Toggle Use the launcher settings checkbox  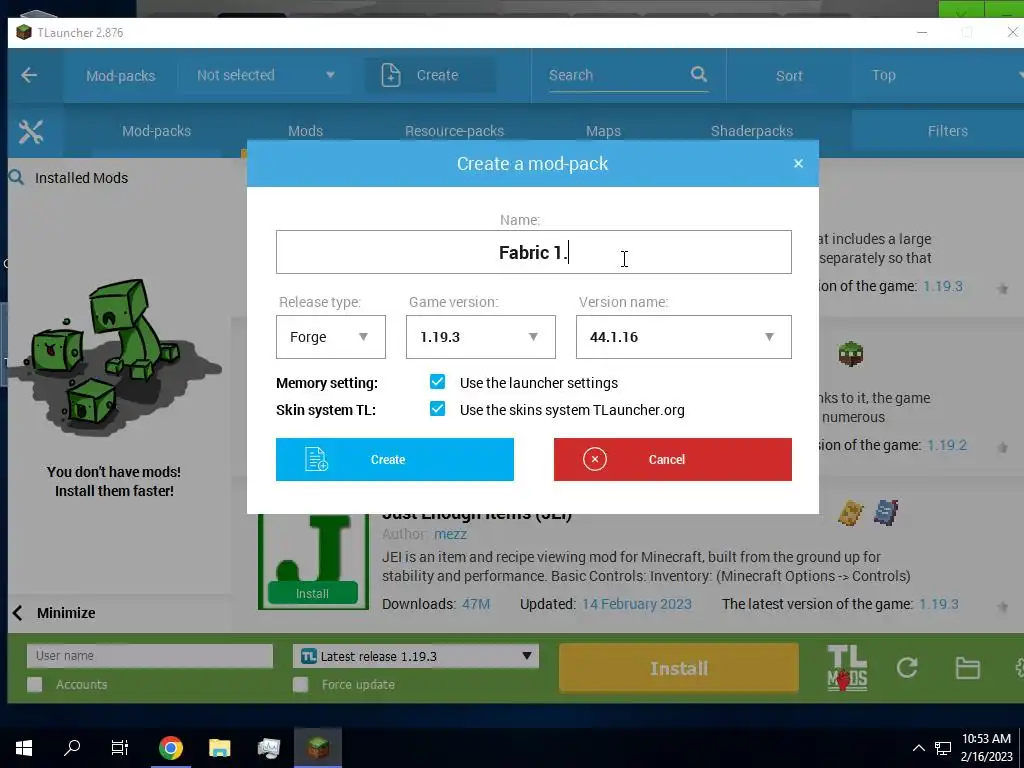pos(438,382)
